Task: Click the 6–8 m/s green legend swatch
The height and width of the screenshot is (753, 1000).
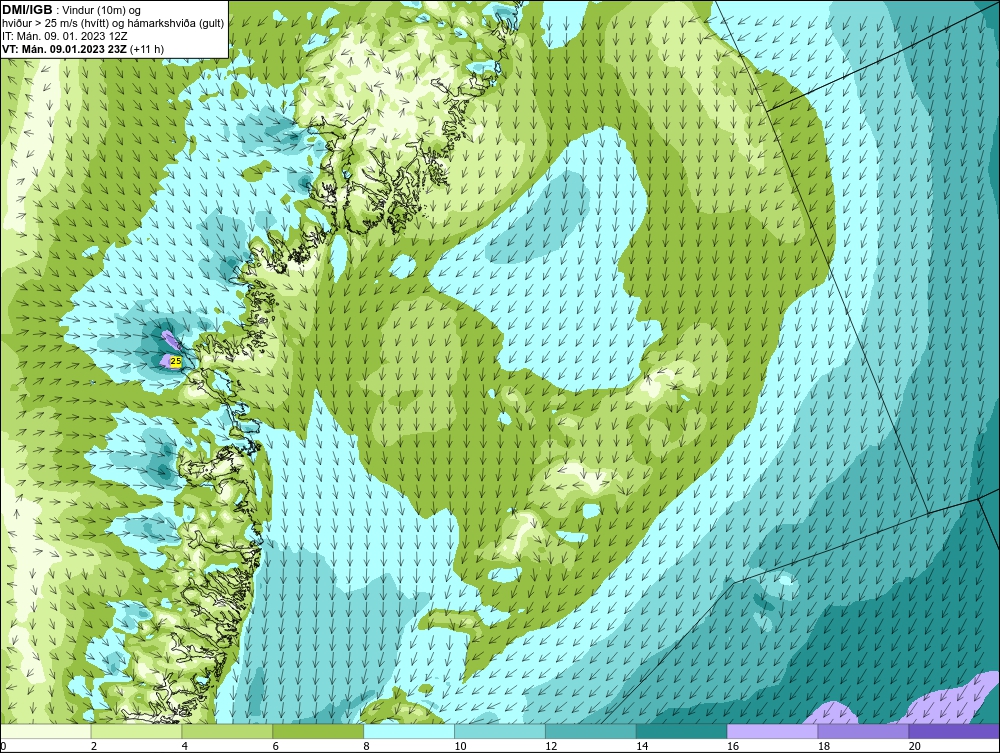Action: click(318, 731)
